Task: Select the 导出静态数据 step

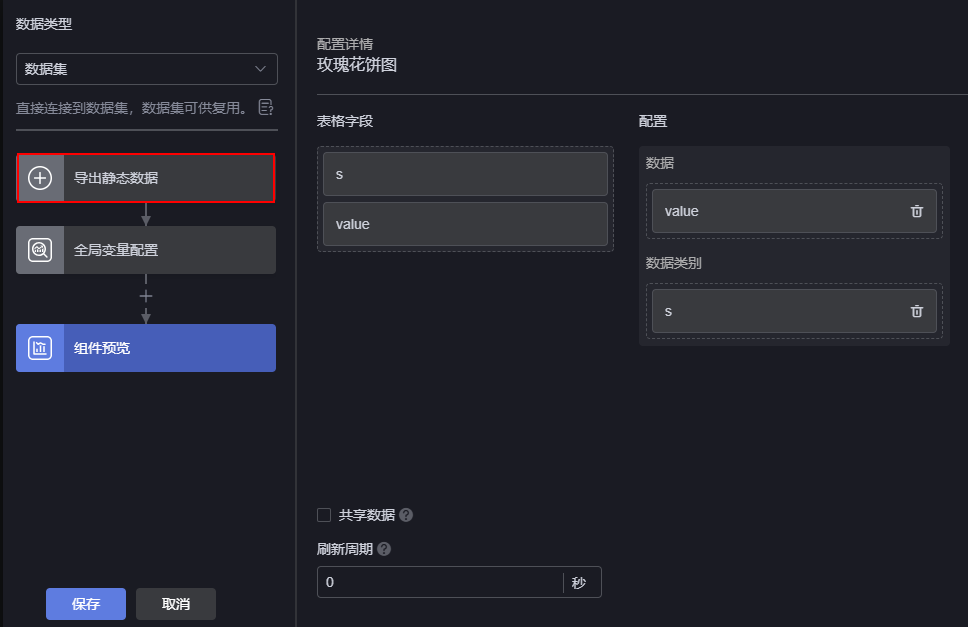Action: tap(146, 178)
